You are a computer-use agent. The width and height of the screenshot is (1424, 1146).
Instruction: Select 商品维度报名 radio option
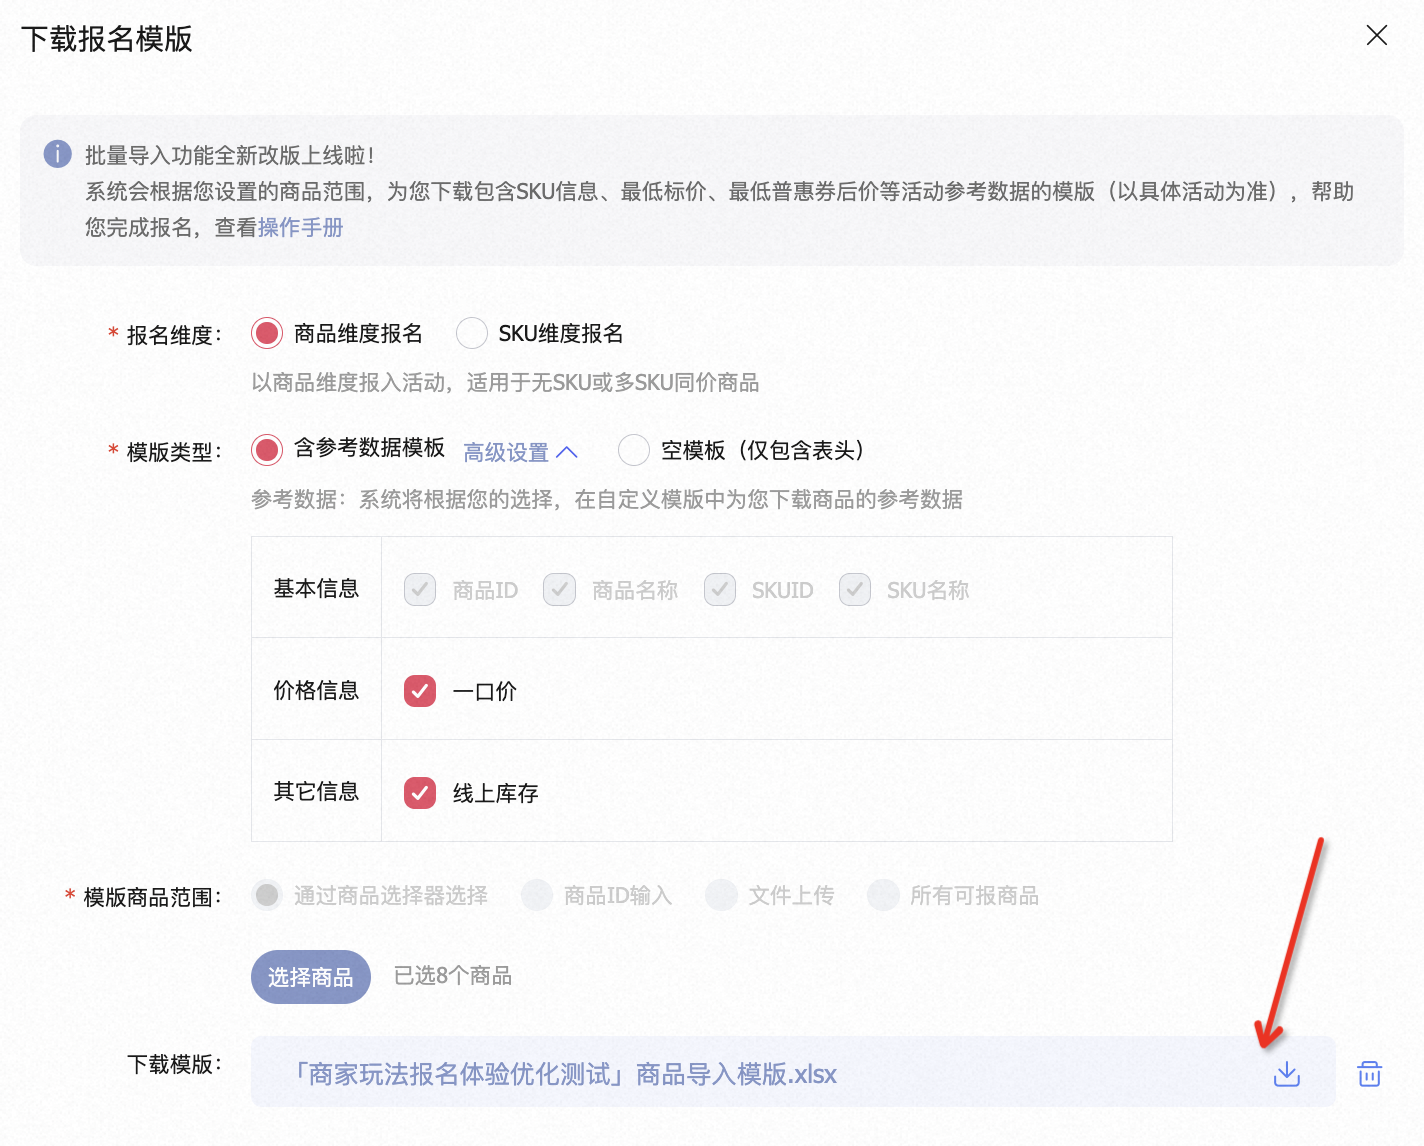click(x=267, y=333)
